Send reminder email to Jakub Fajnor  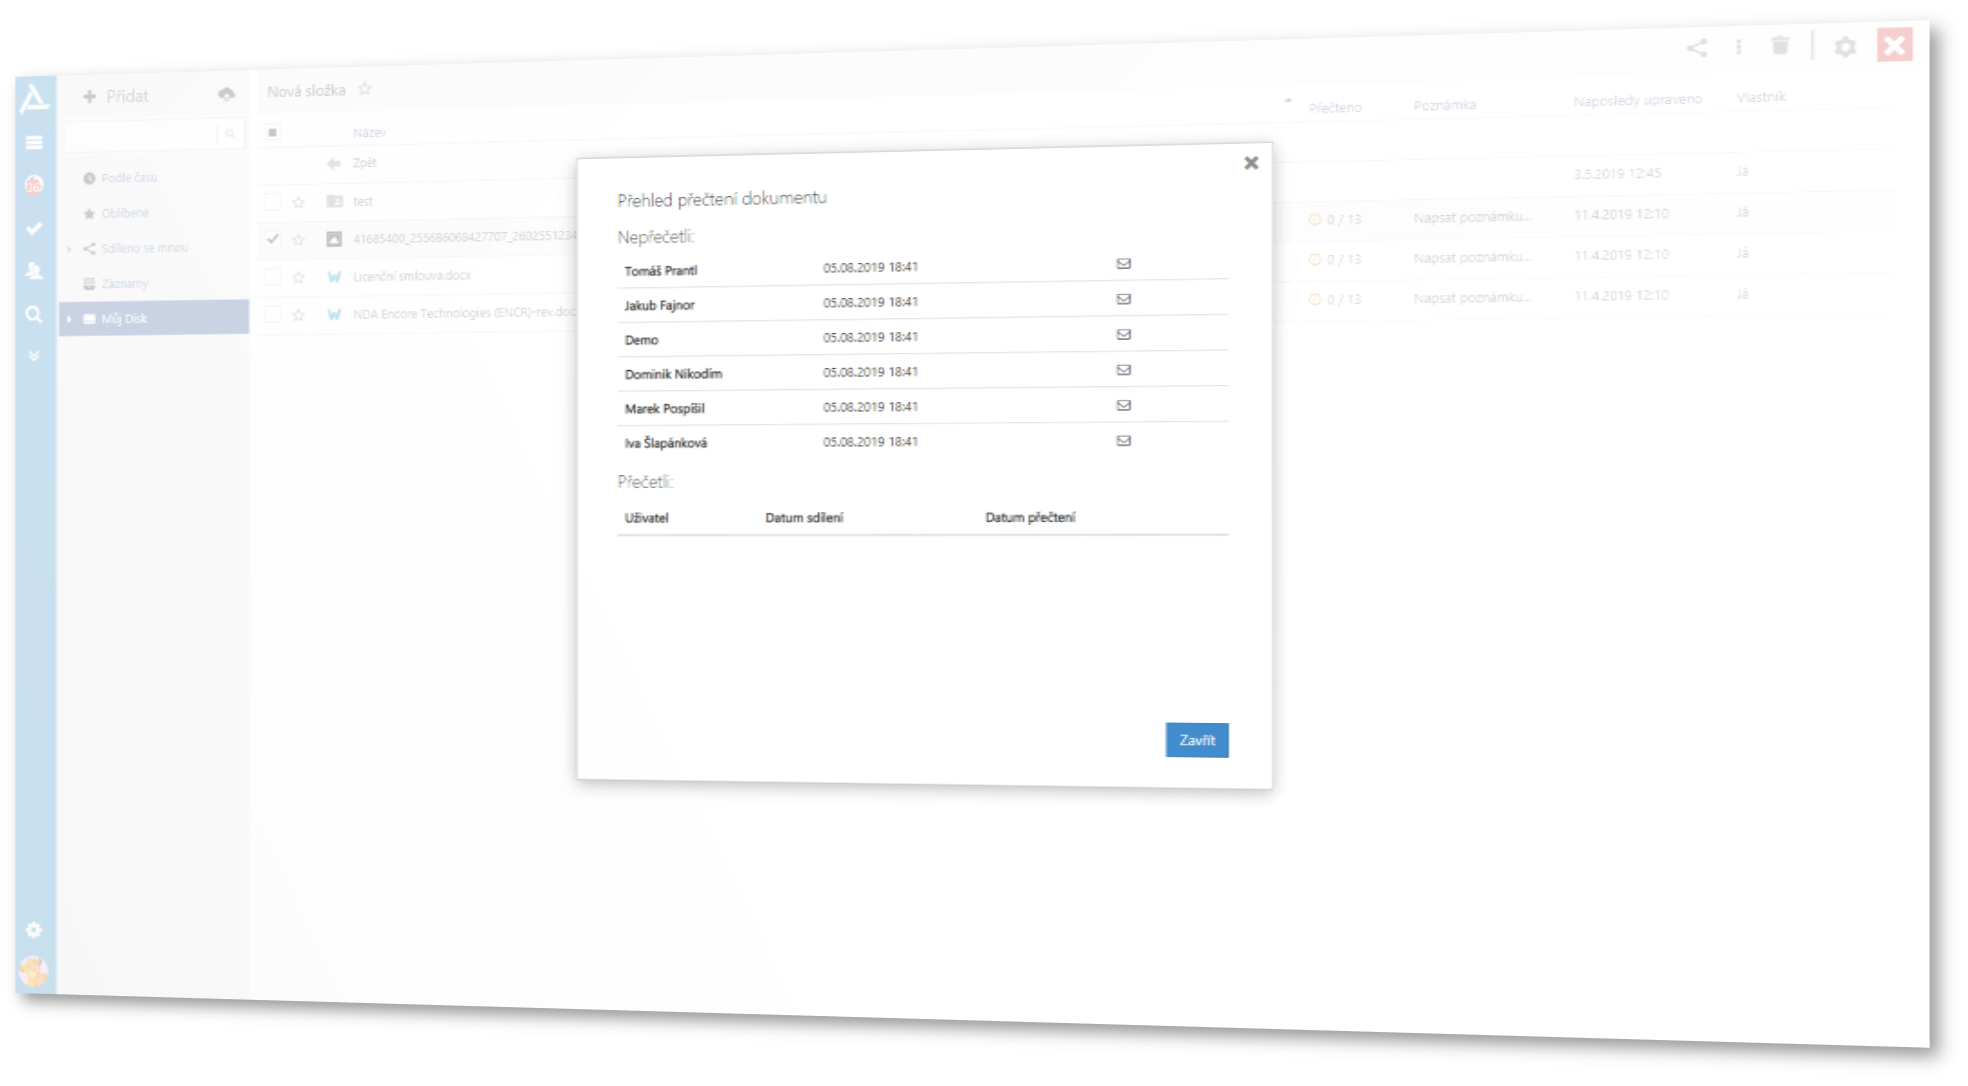point(1124,299)
